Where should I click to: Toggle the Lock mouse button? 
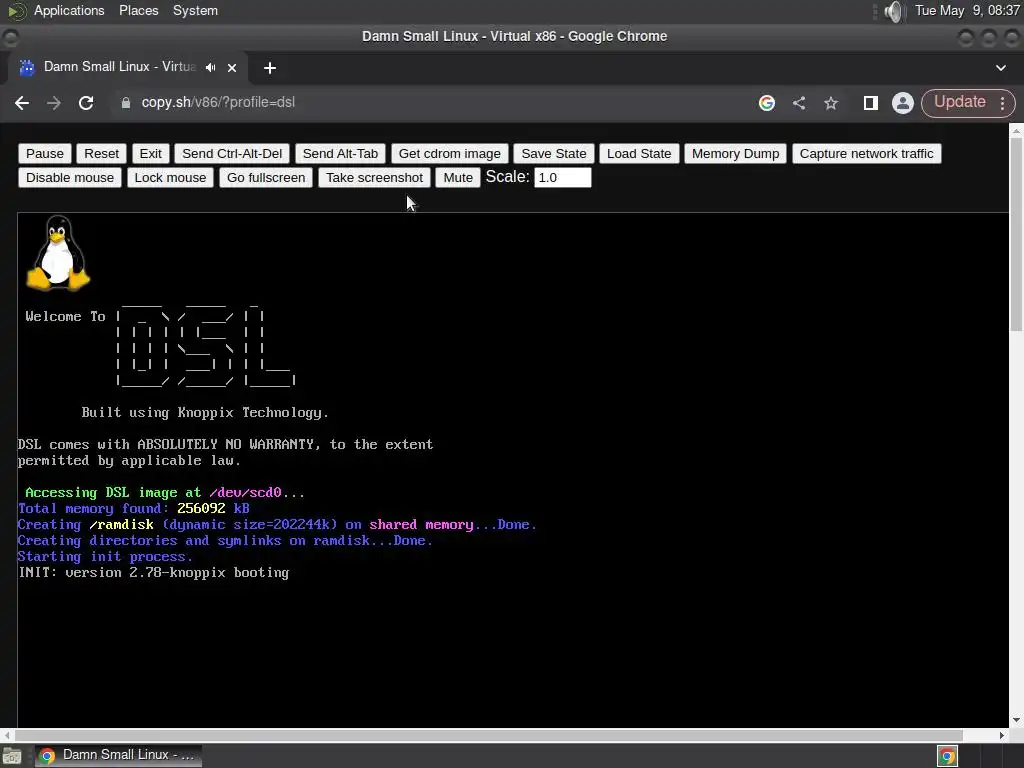click(x=170, y=178)
